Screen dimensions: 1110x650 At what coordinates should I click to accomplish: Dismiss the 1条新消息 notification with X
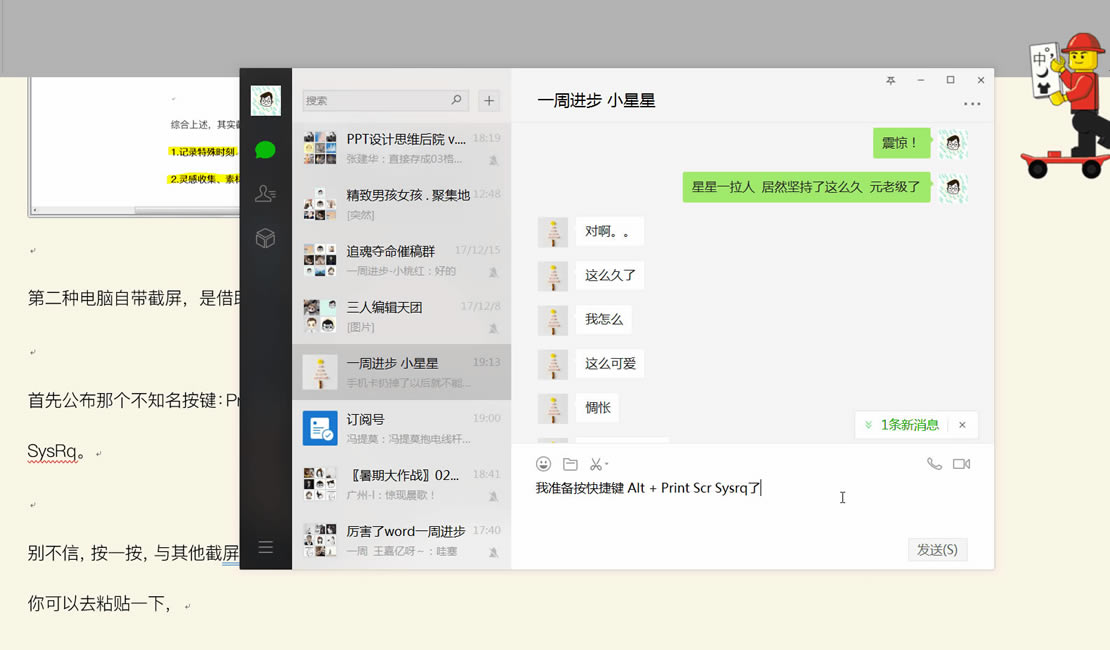[962, 425]
